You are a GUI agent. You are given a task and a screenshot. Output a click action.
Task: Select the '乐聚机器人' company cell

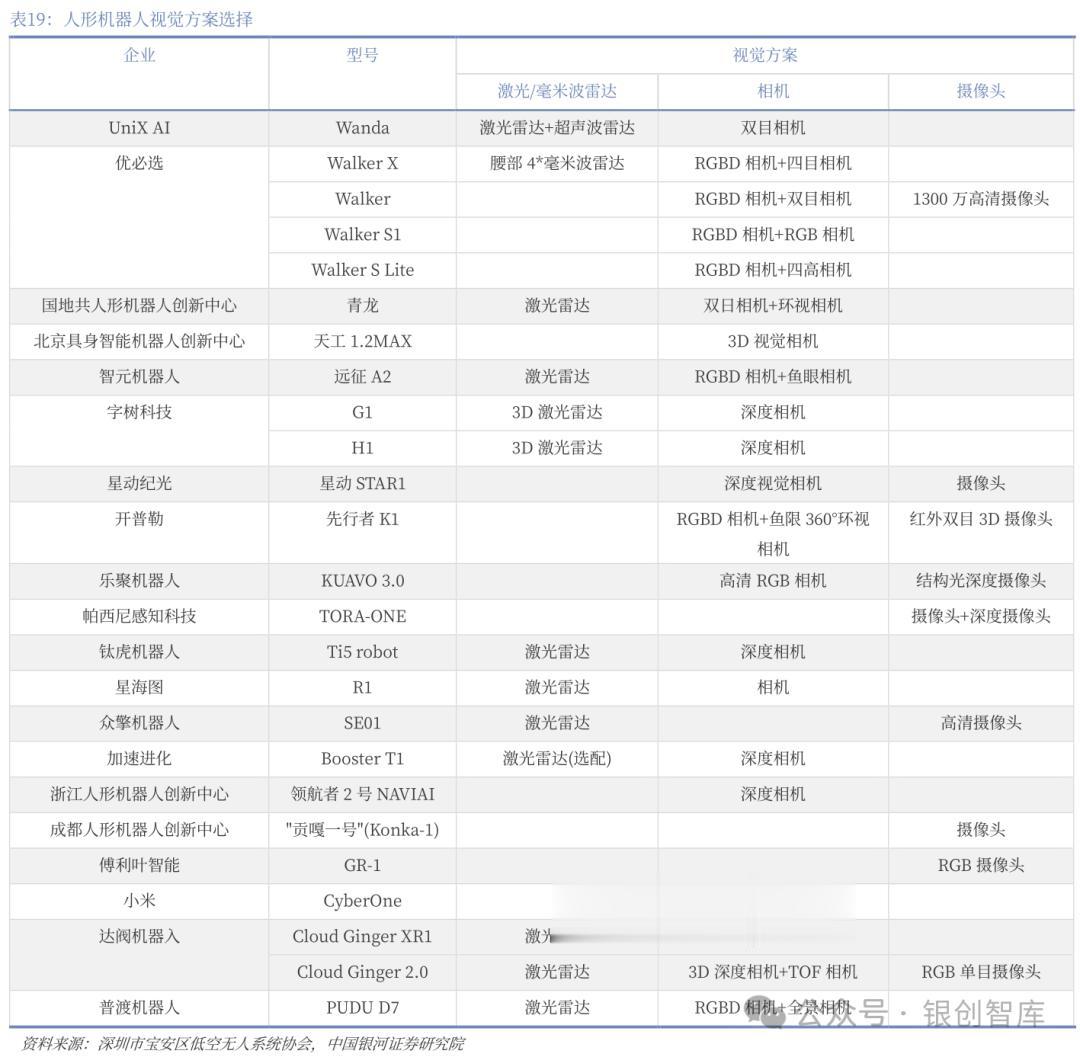pyautogui.click(x=140, y=581)
